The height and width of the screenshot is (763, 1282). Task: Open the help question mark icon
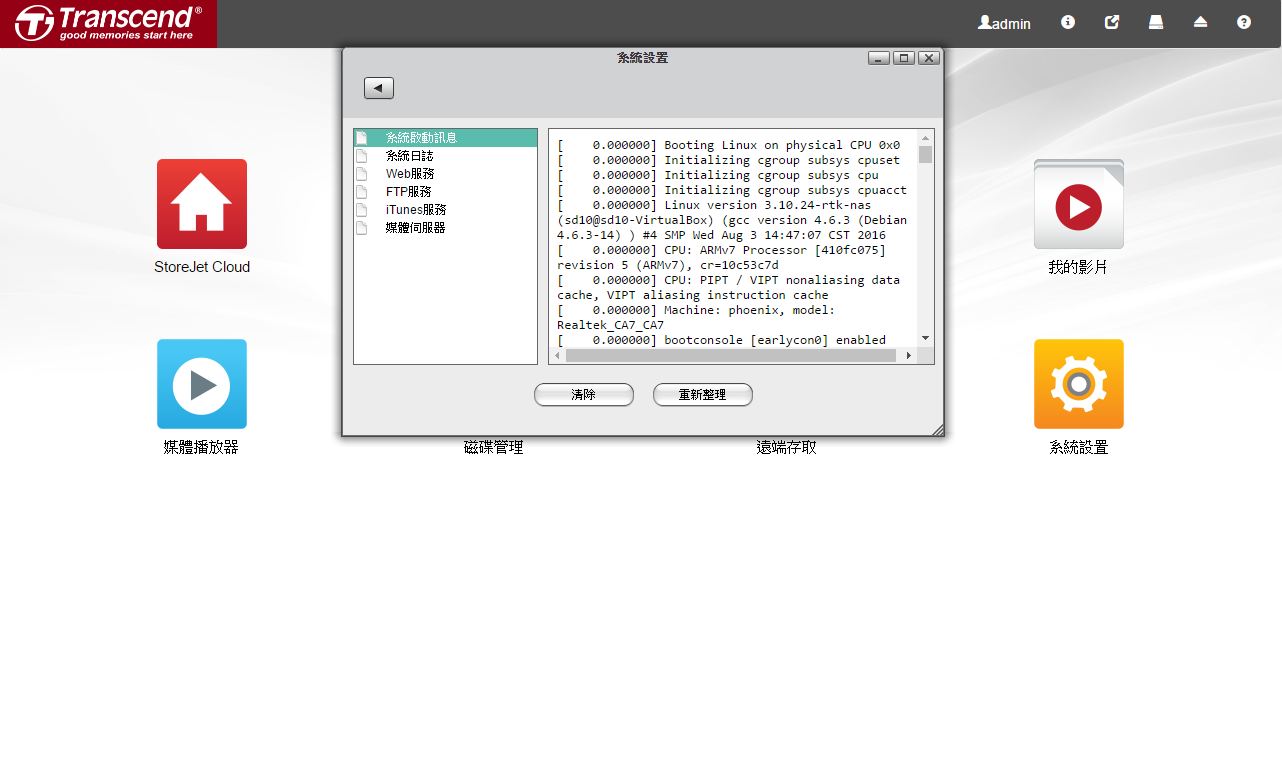pos(1244,22)
